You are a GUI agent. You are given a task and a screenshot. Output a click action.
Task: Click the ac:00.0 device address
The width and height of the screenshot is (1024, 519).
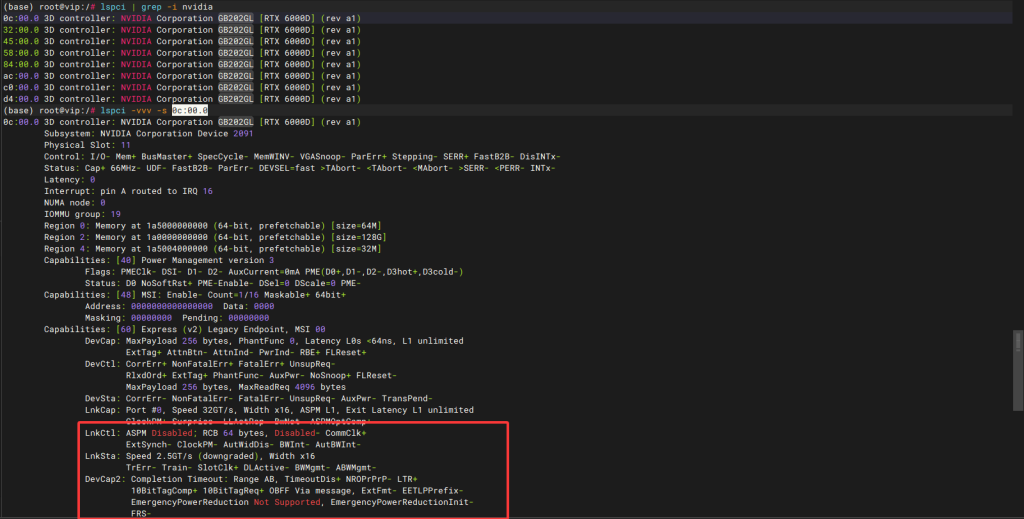20,75
